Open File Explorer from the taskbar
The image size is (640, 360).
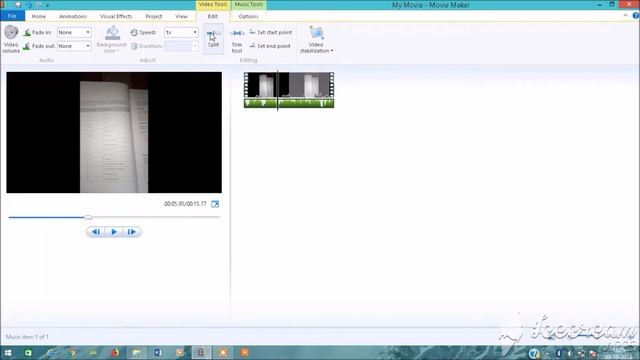(136, 352)
